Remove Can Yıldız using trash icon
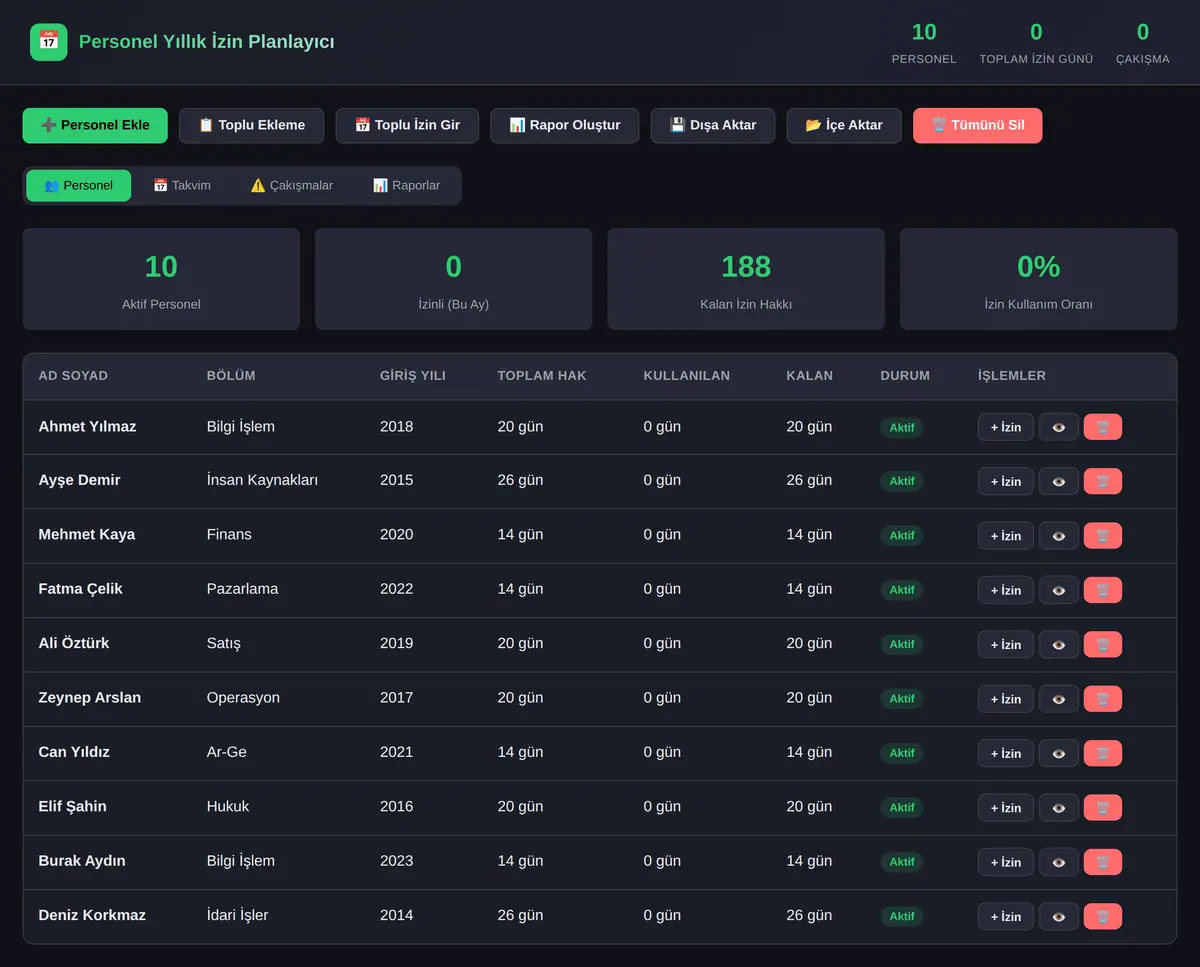Screen dimensions: 1200x967 pyautogui.click(x=1102, y=753)
